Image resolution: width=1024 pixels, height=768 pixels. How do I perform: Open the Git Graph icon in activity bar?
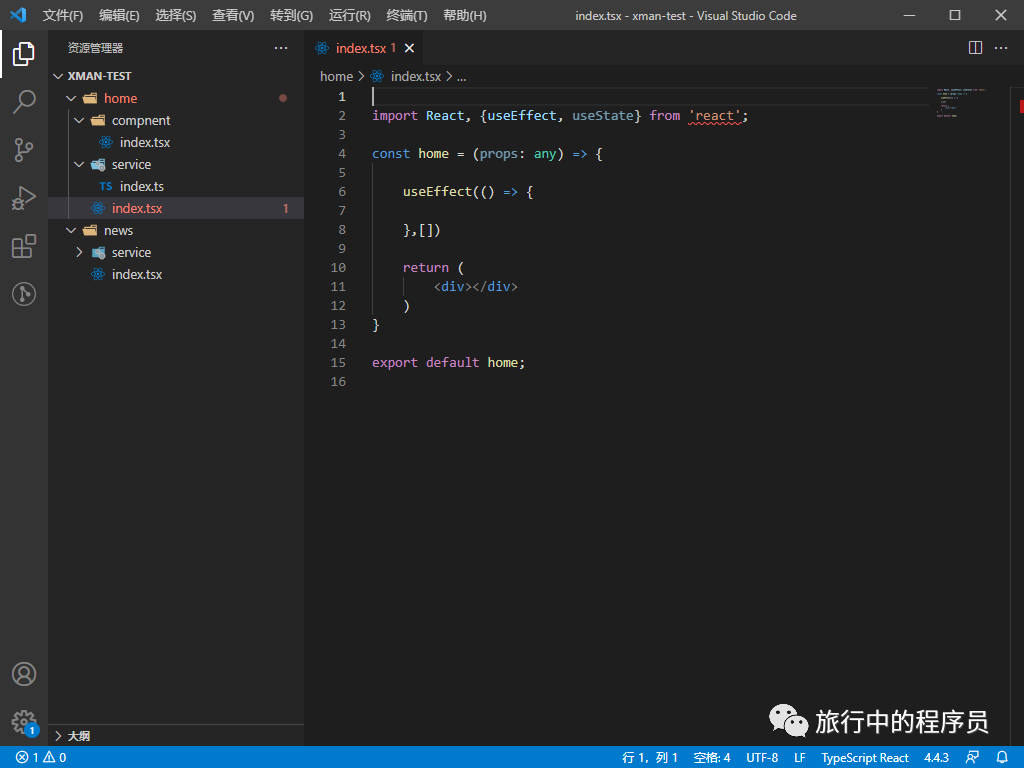(24, 294)
